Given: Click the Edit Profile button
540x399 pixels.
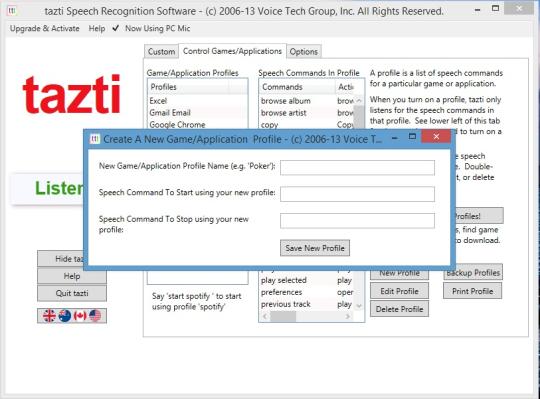Looking at the screenshot, I should 399,291.
